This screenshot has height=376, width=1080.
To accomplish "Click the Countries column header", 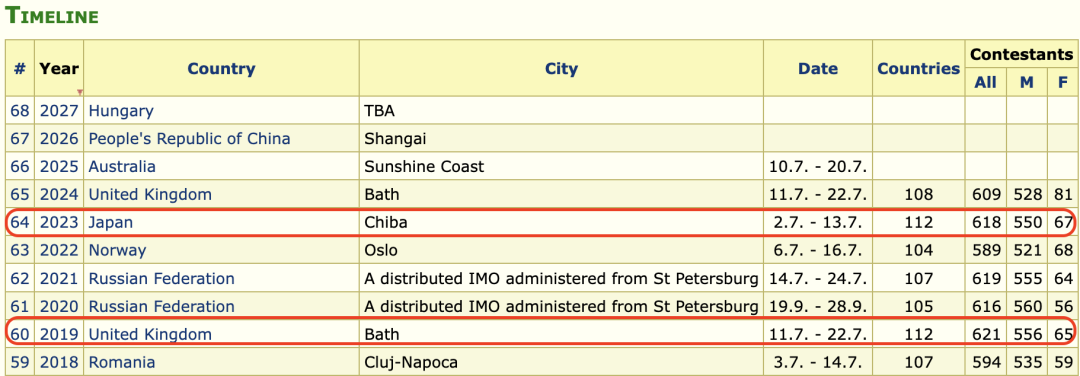I will click(x=918, y=69).
